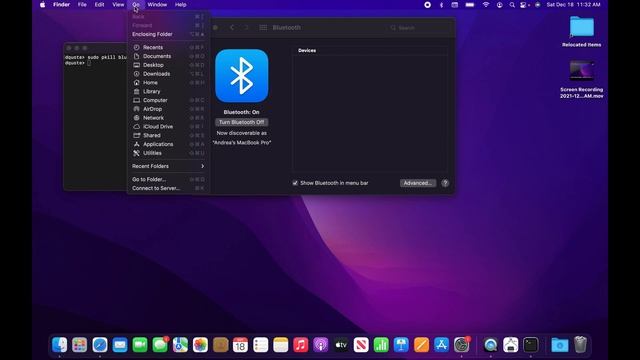Screen dimensions: 640x360
Task: Go forward in the Bluetooth preferences window
Action: pyautogui.click(x=246, y=27)
